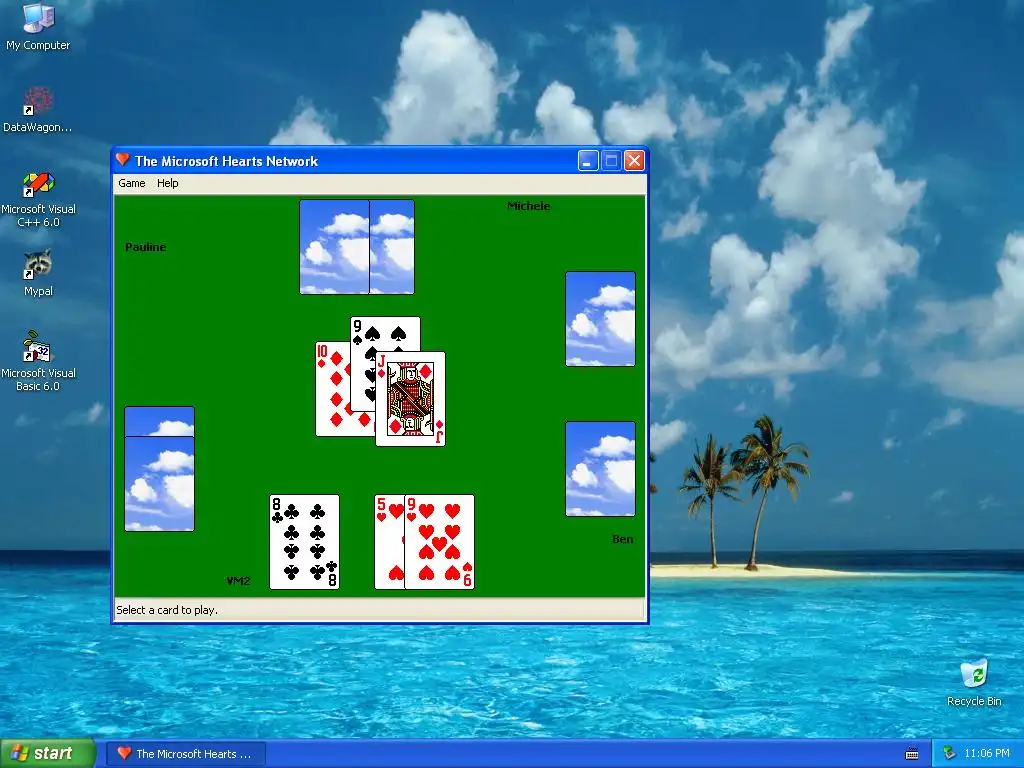Click the 'Select a card to play.' status text
Image resolution: width=1024 pixels, height=768 pixels.
167,610
